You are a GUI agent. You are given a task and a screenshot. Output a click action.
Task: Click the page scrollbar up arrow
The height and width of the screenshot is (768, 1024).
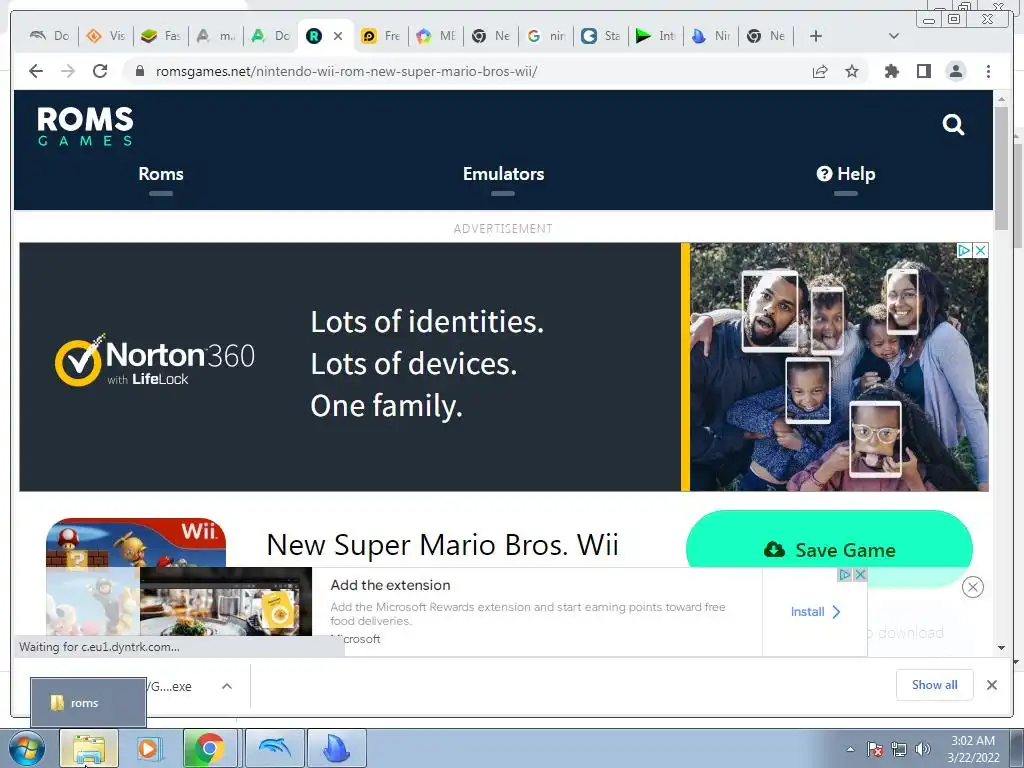pos(1001,99)
